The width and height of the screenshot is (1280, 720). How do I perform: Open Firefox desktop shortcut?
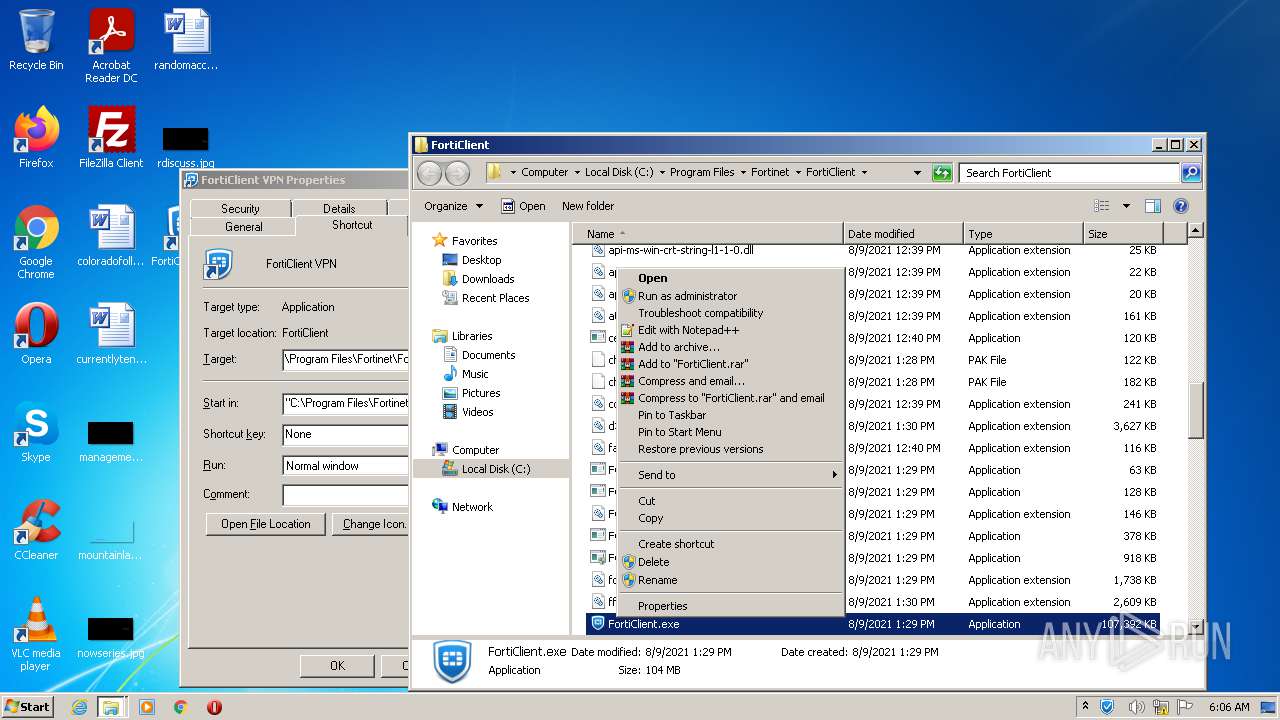pos(36,137)
